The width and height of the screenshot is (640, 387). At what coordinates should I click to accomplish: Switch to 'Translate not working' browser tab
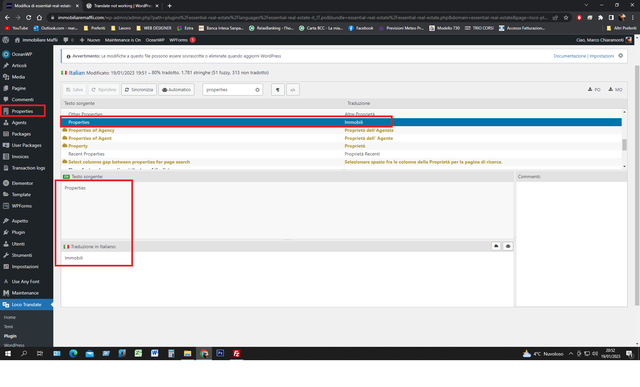coord(122,6)
